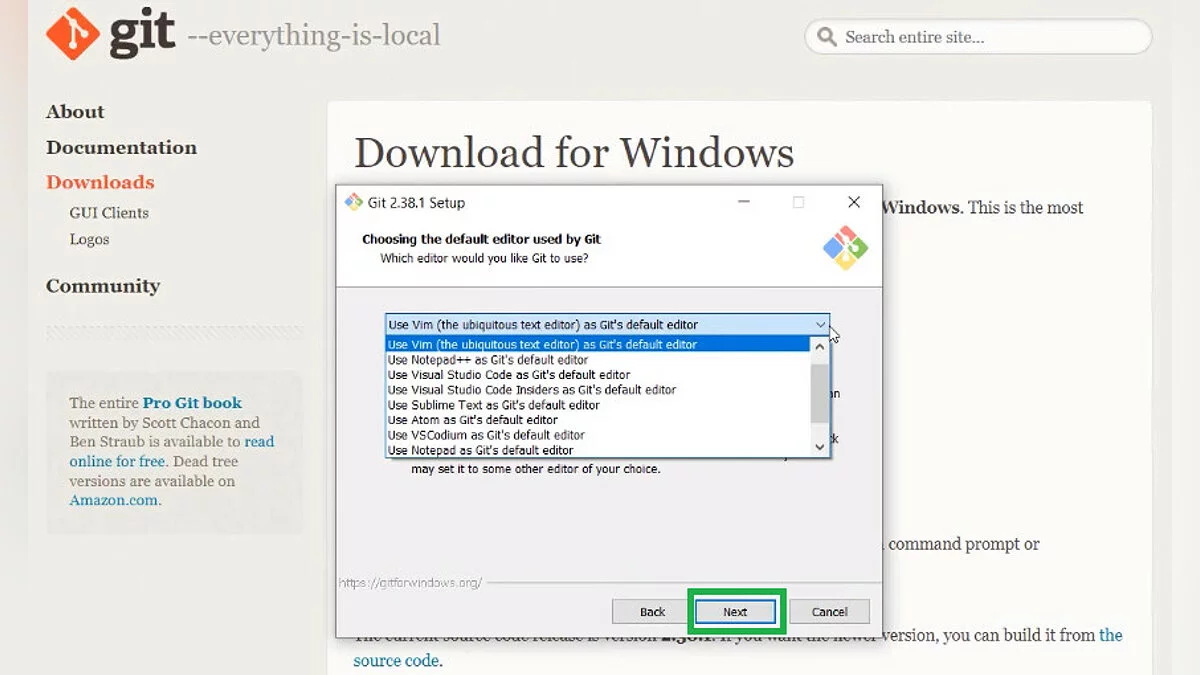Click the editor list scrollbar thumb
Screen dimensions: 1200x675
pos(820,394)
